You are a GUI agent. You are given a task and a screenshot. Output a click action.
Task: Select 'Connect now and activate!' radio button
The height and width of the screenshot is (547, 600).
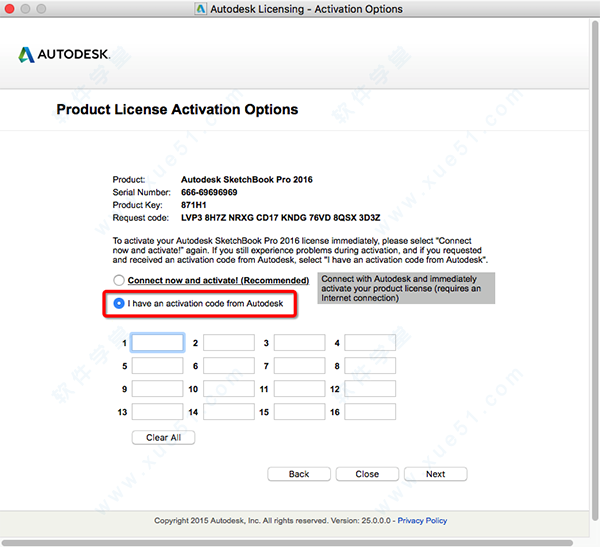[x=119, y=280]
